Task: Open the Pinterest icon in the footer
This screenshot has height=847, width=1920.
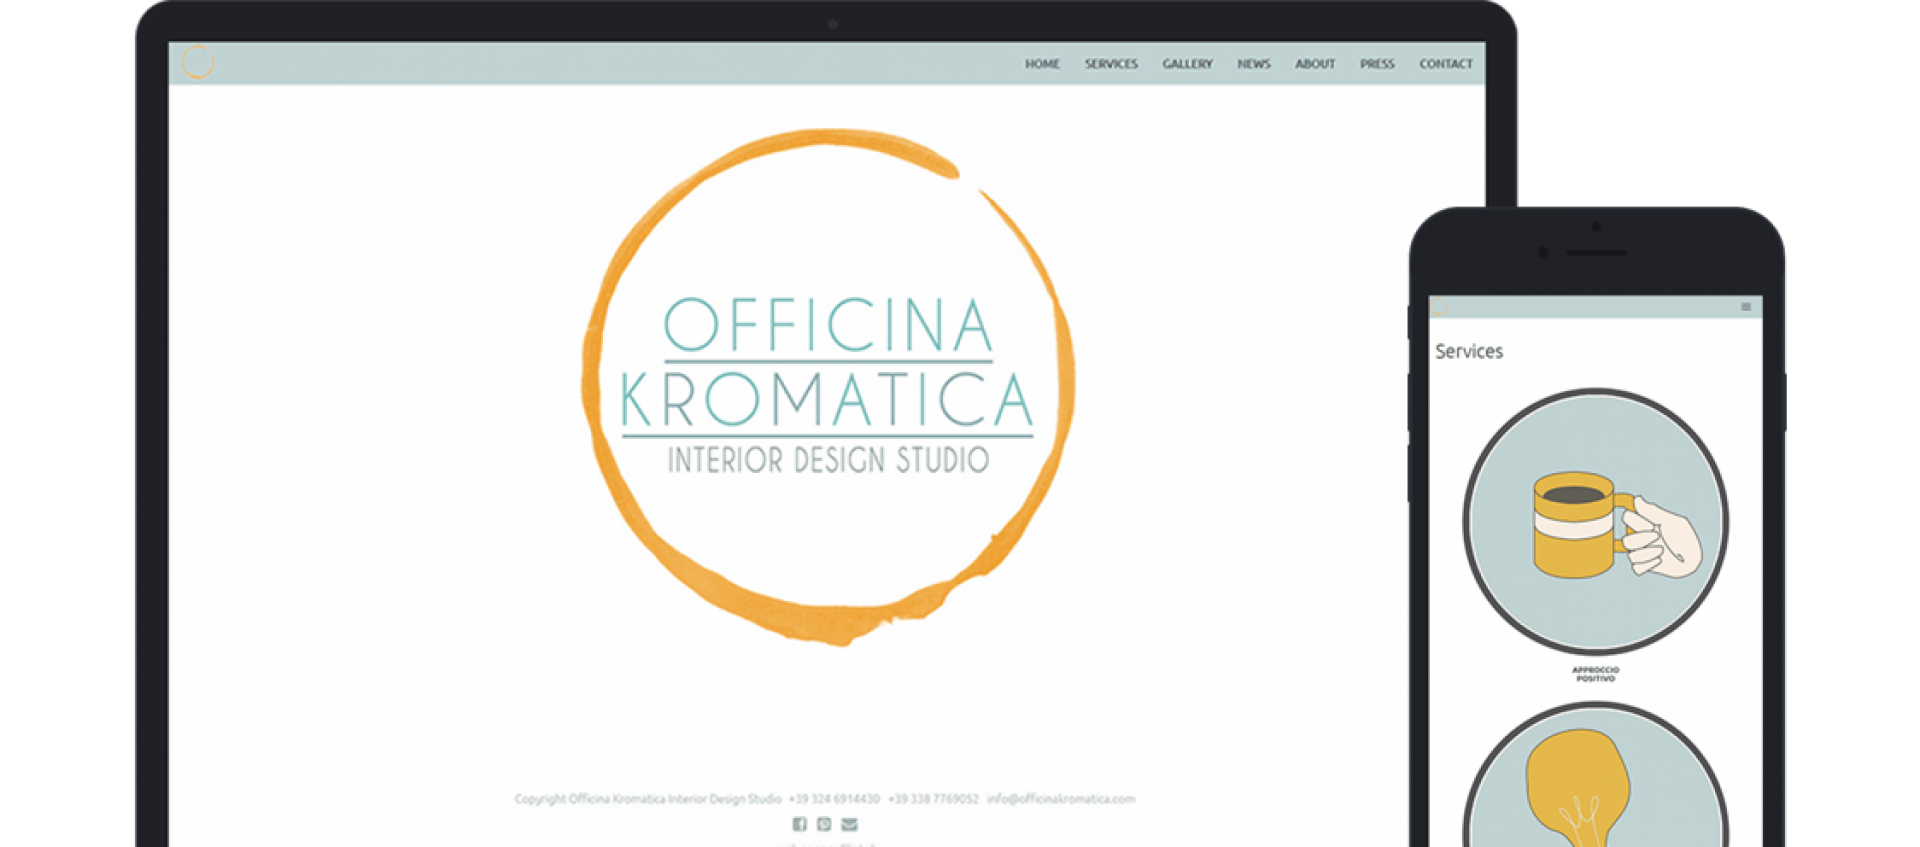Action: [824, 824]
